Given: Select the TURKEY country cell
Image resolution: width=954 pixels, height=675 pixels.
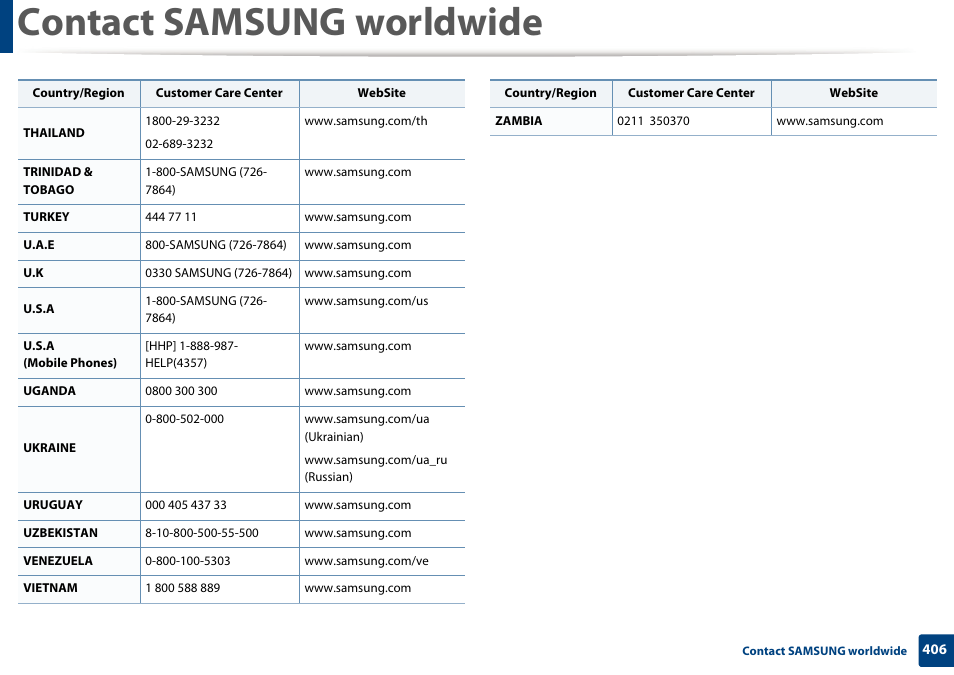Looking at the screenshot, I should [79, 218].
